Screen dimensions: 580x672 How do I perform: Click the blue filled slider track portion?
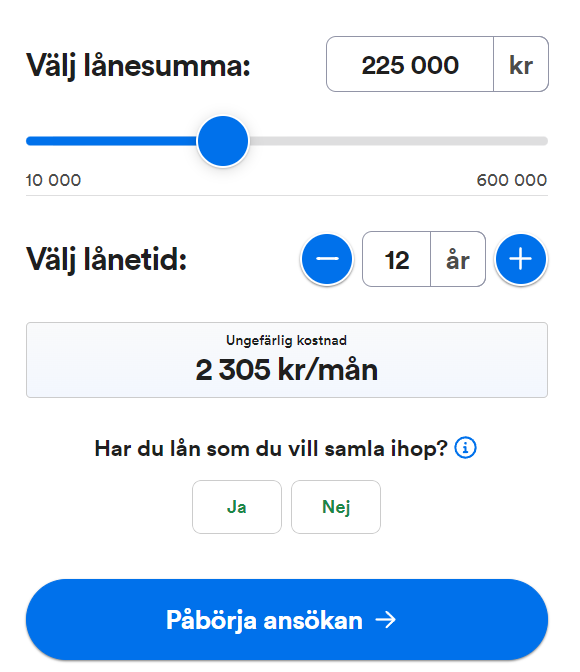click(111, 141)
